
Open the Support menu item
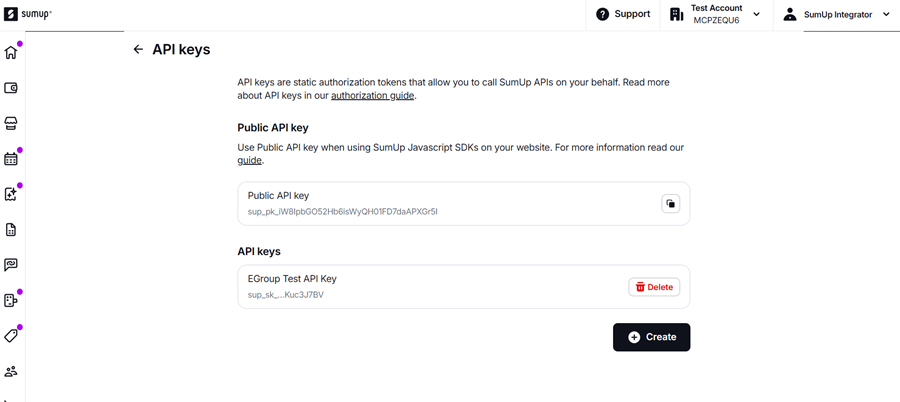coord(623,14)
